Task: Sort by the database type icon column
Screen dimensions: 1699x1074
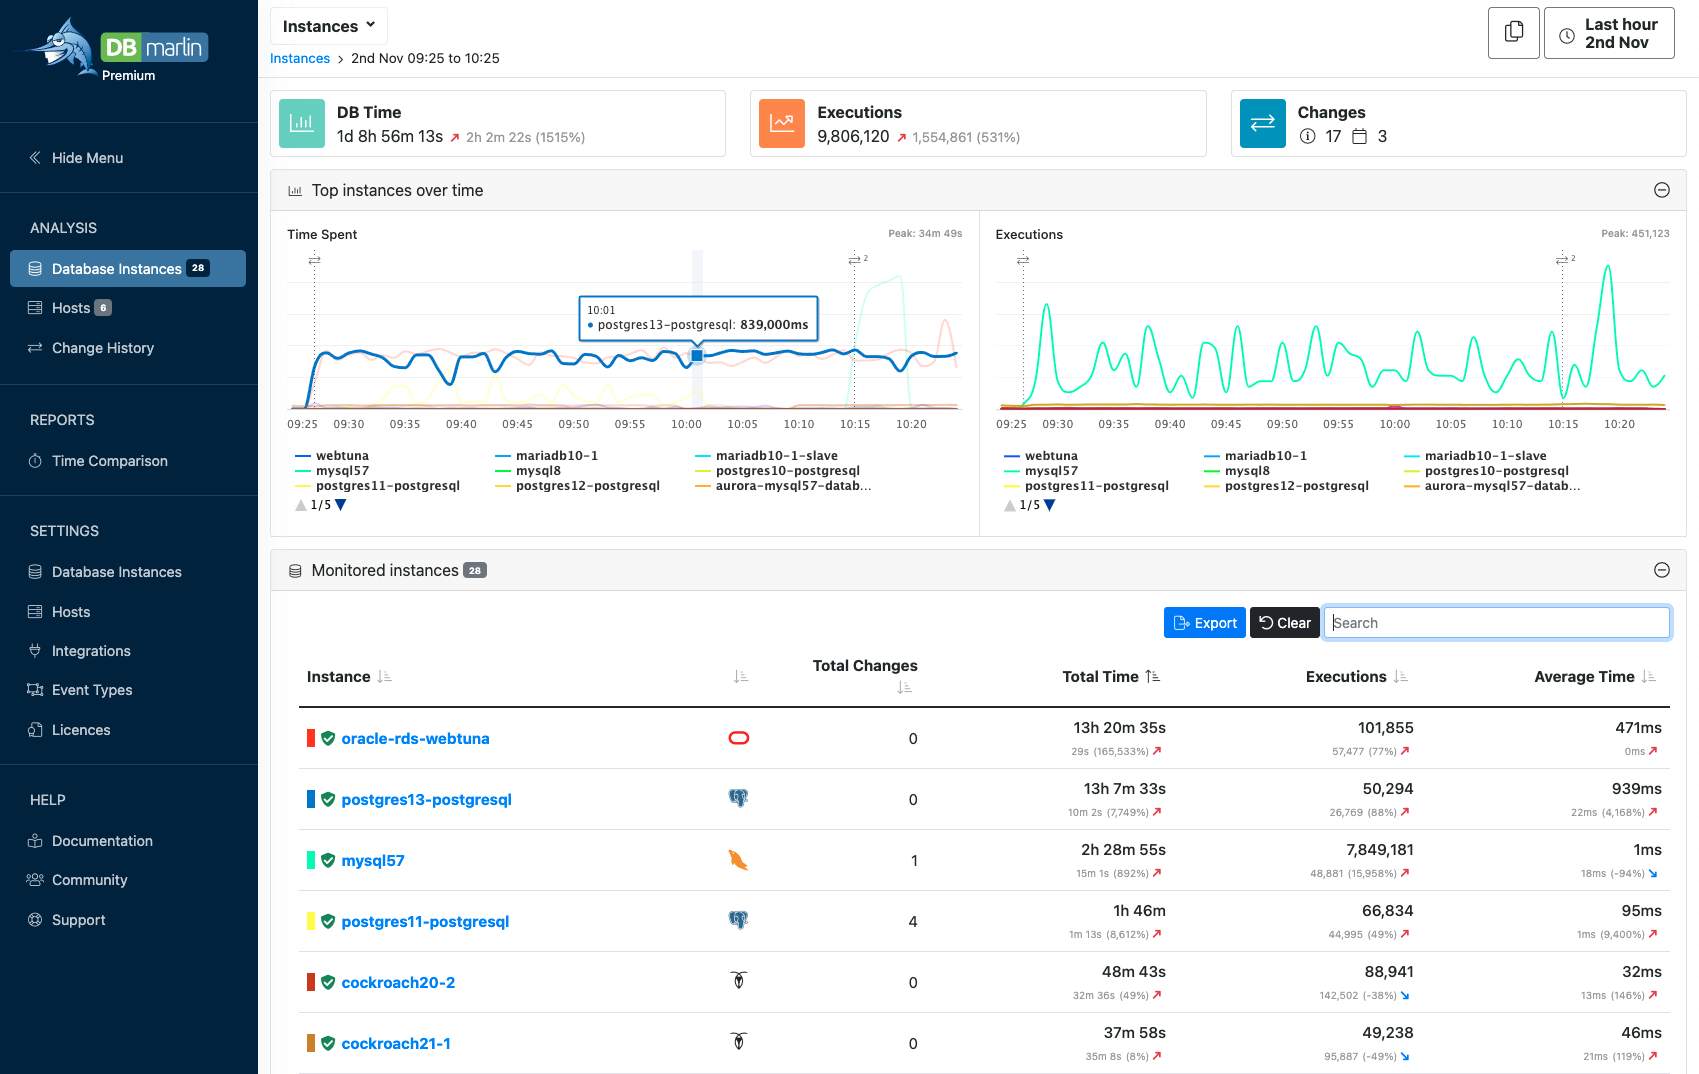Action: tap(740, 677)
